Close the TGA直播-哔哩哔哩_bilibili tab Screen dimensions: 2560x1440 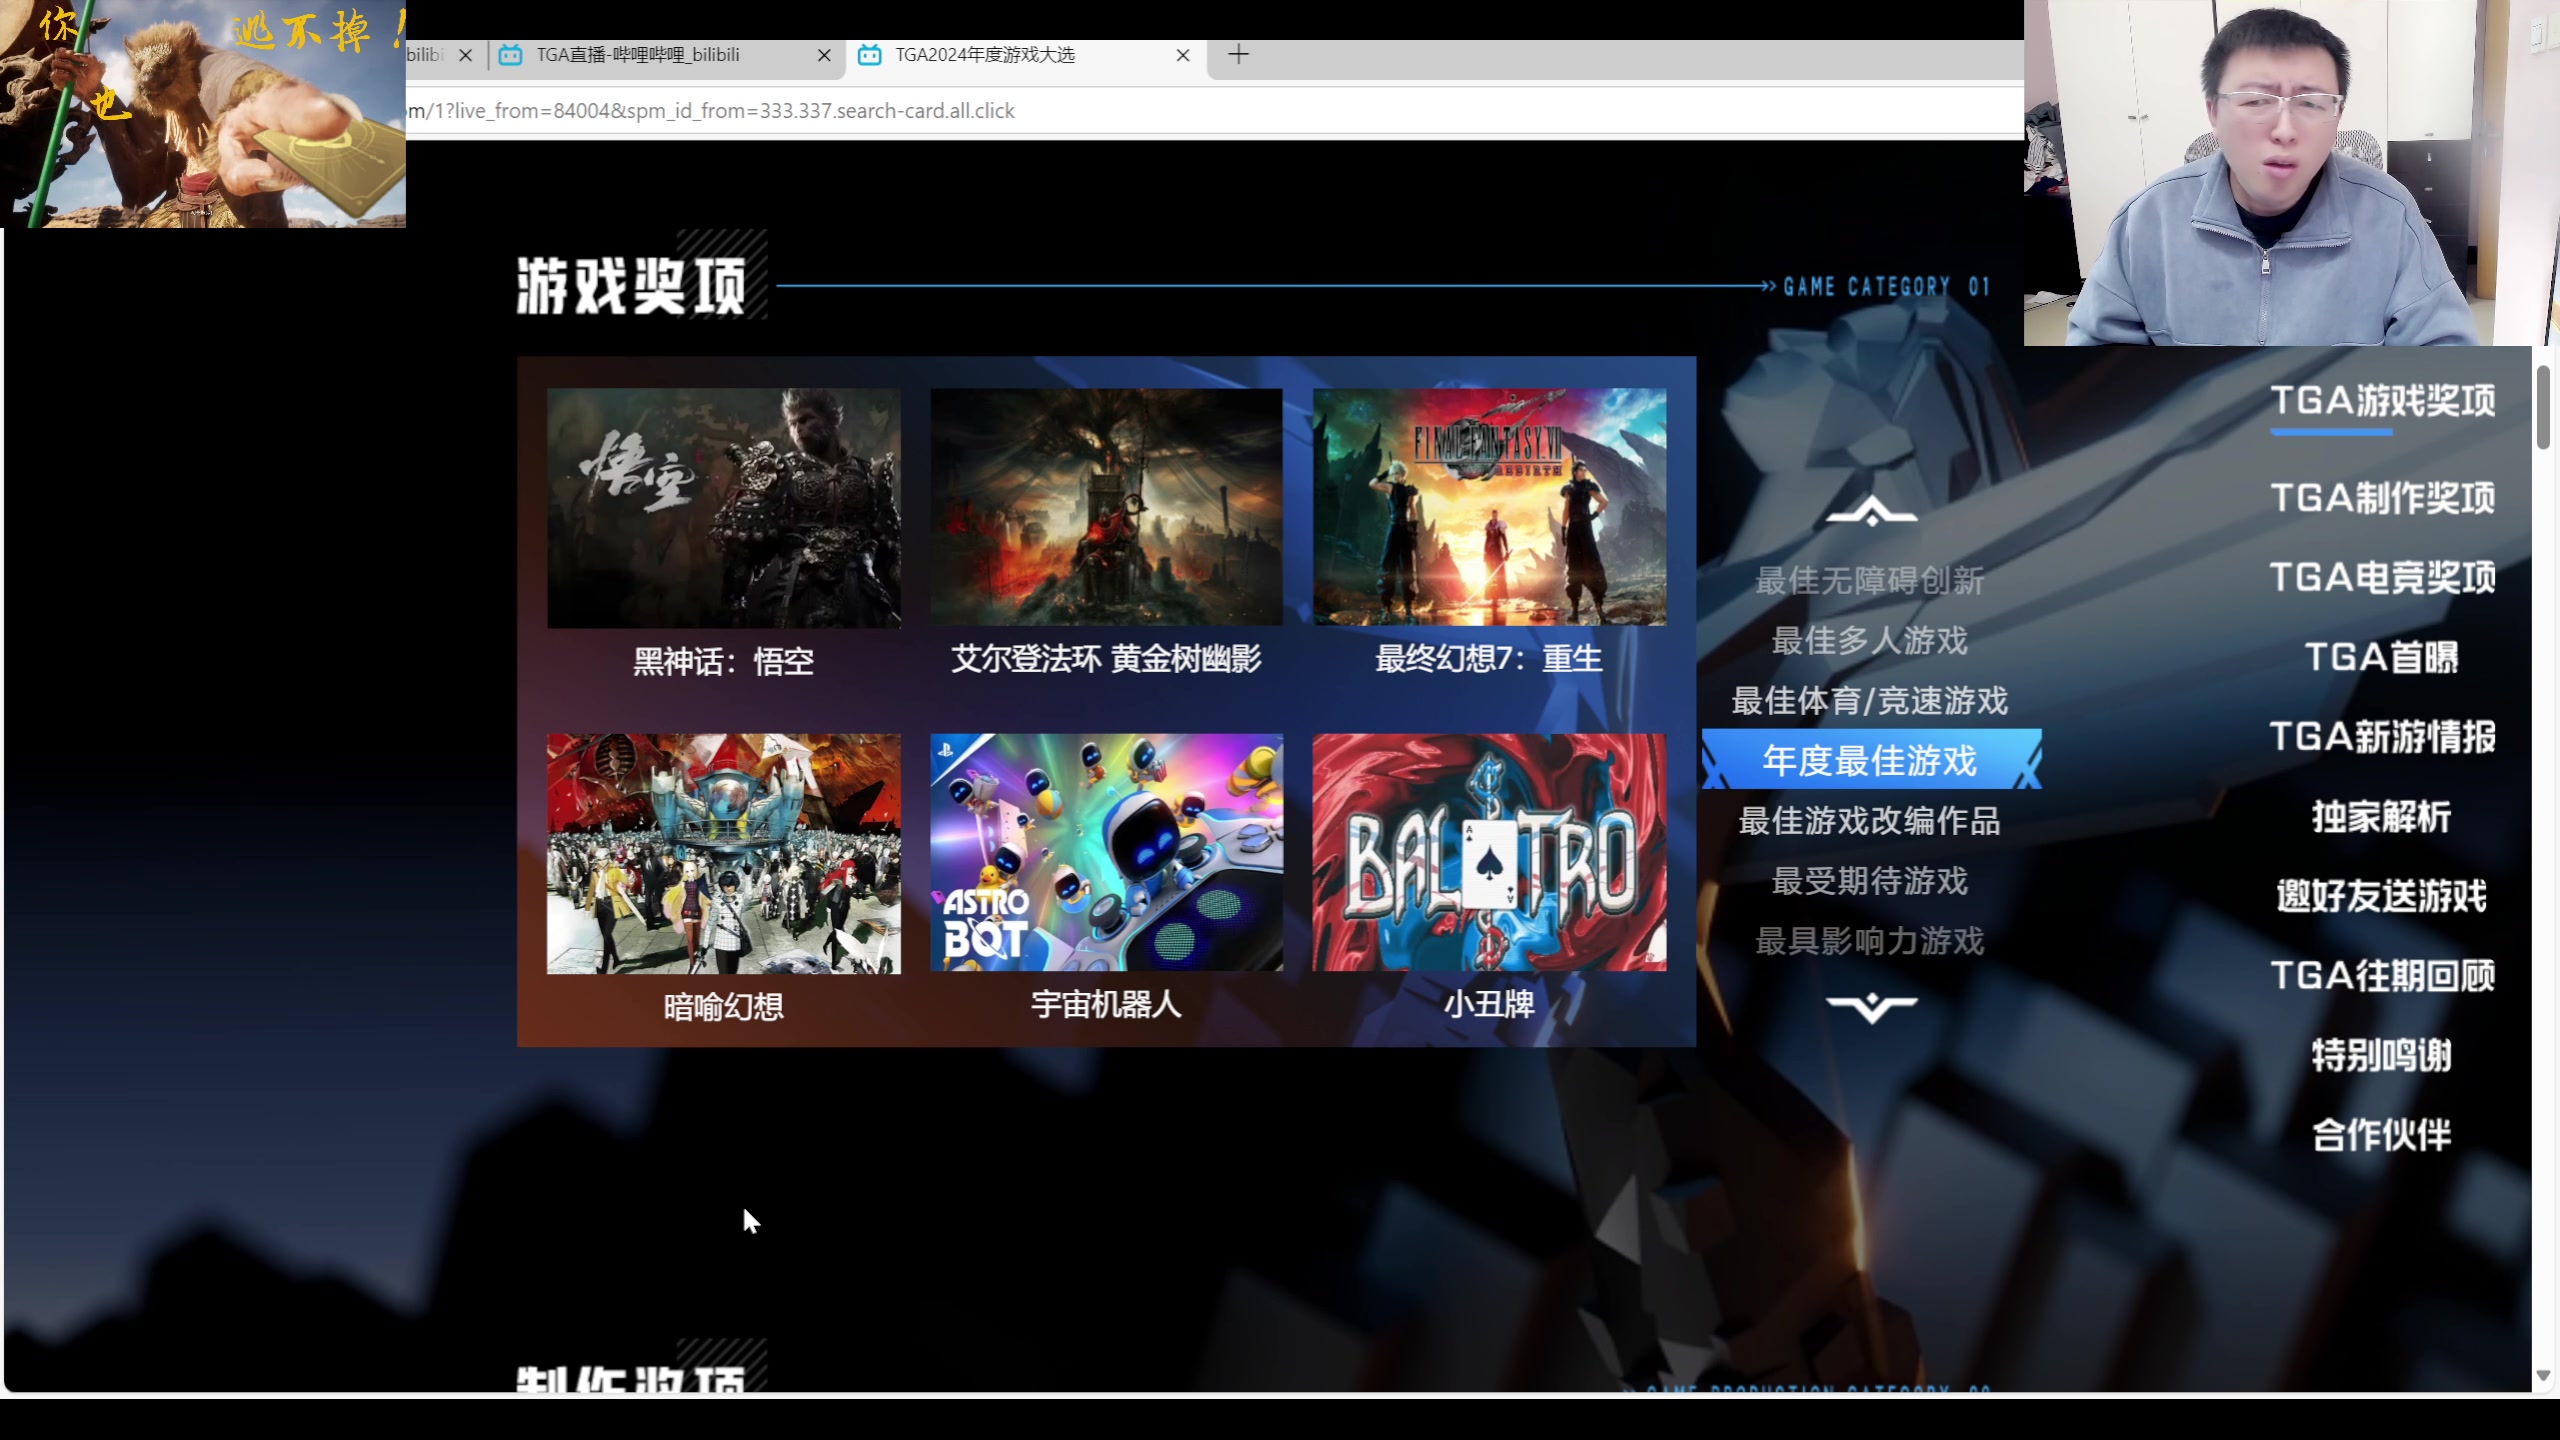pos(824,56)
